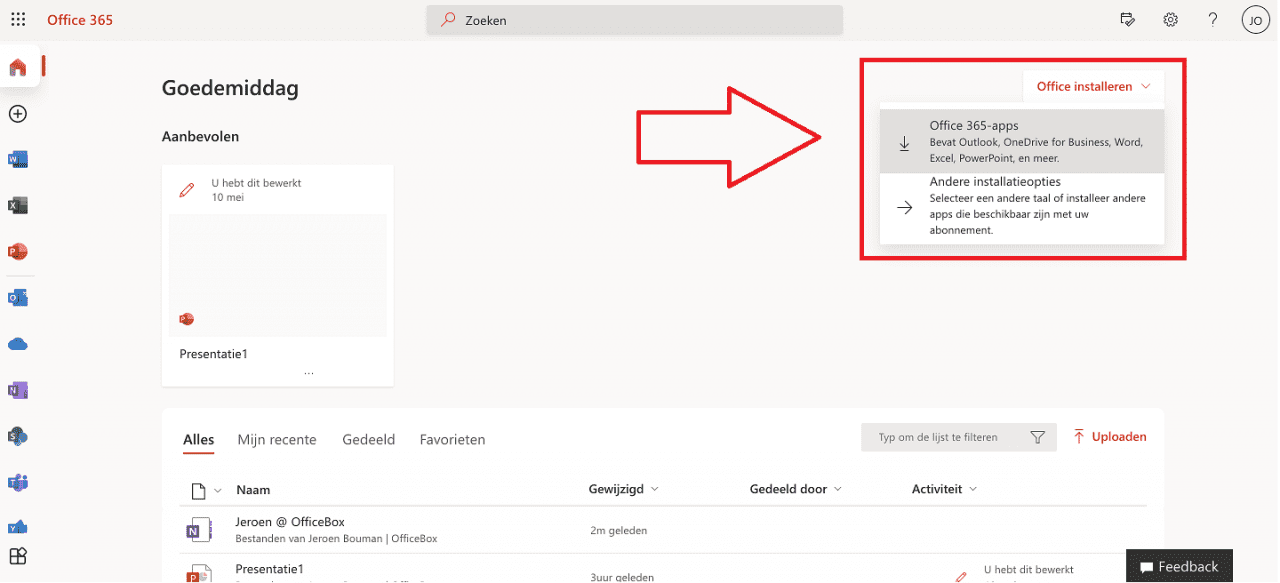
Task: Launch Excel from the sidebar
Action: pyautogui.click(x=18, y=206)
